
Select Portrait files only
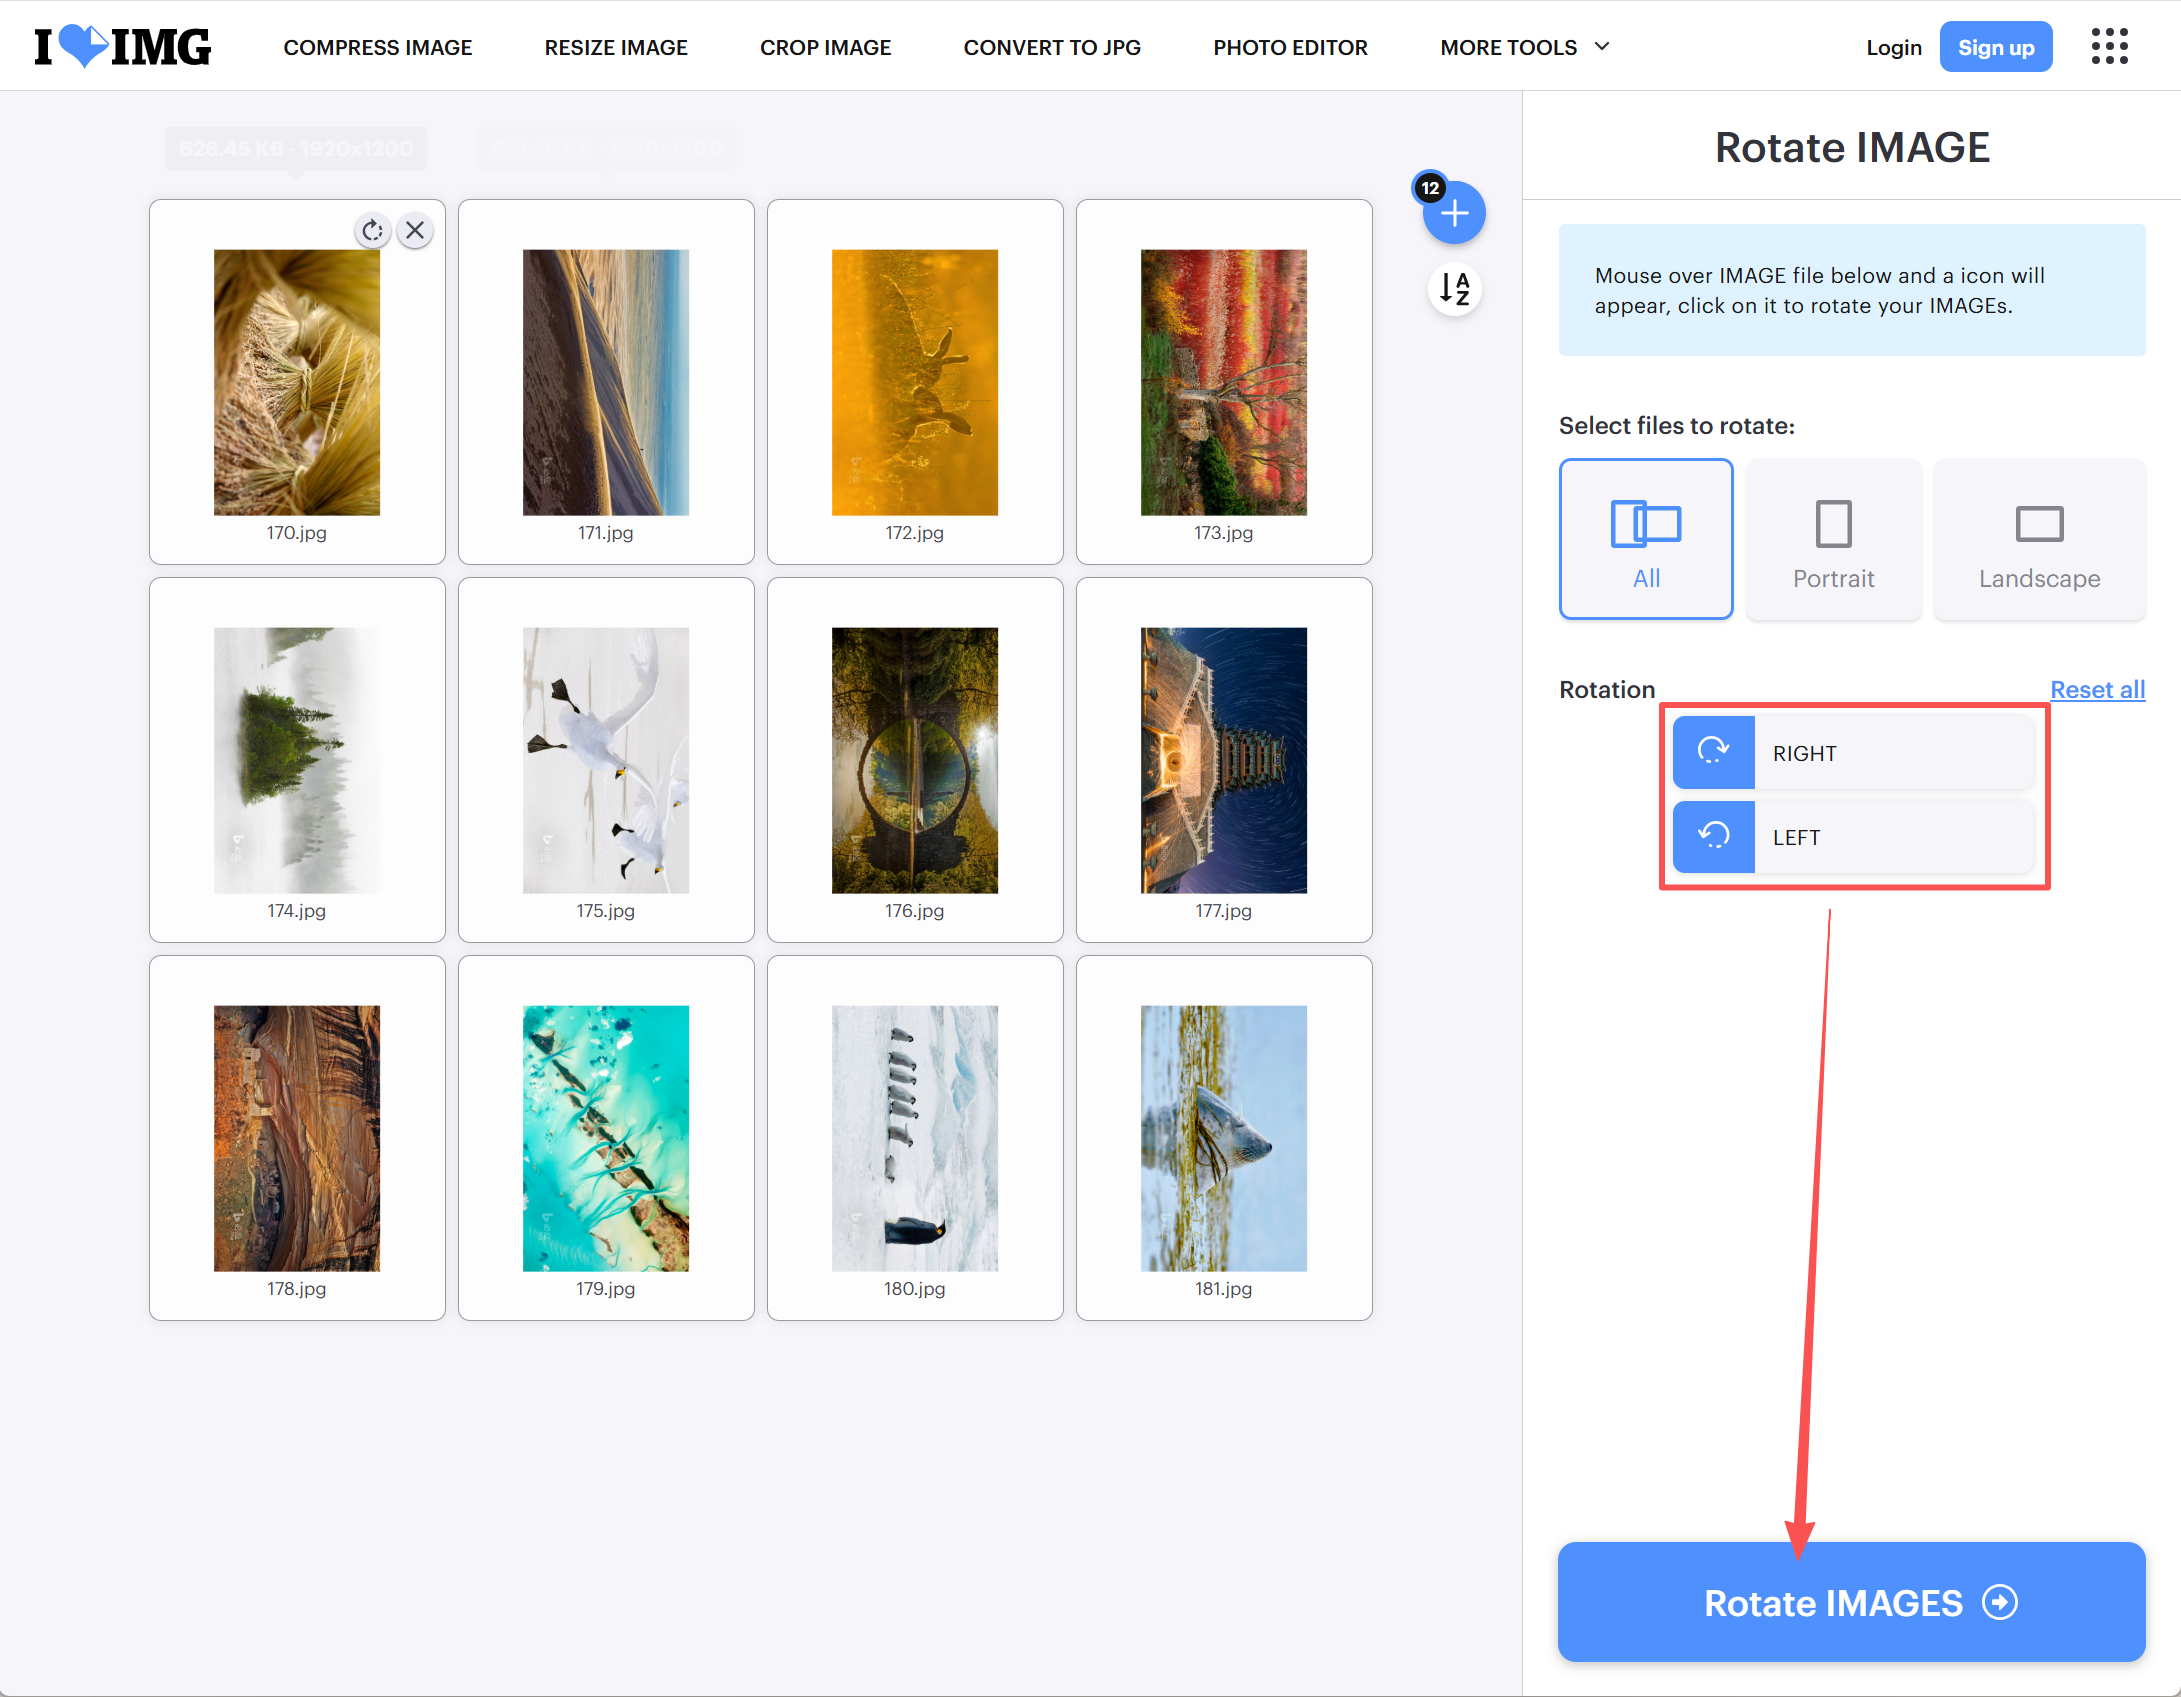click(x=1832, y=539)
